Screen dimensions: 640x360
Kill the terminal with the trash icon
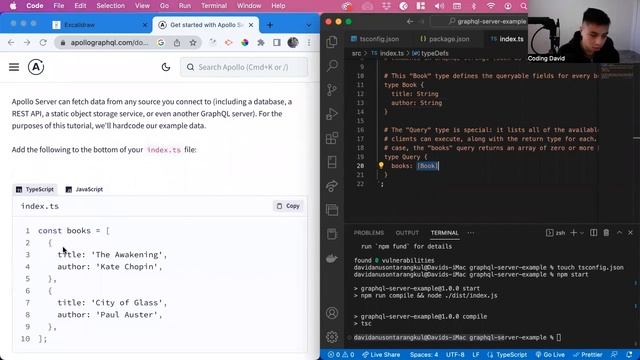606,233
